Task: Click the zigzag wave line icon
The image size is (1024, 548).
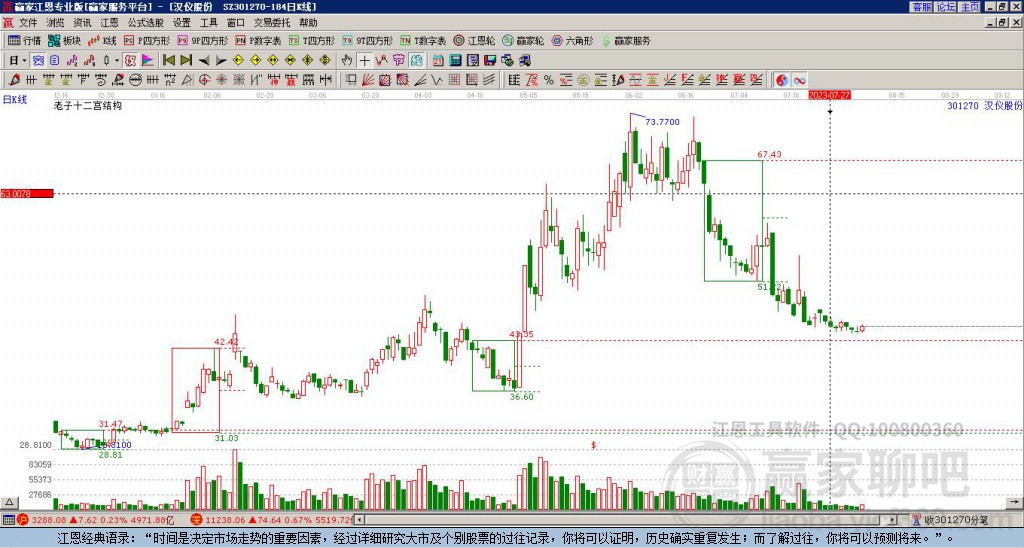Action: (381, 61)
